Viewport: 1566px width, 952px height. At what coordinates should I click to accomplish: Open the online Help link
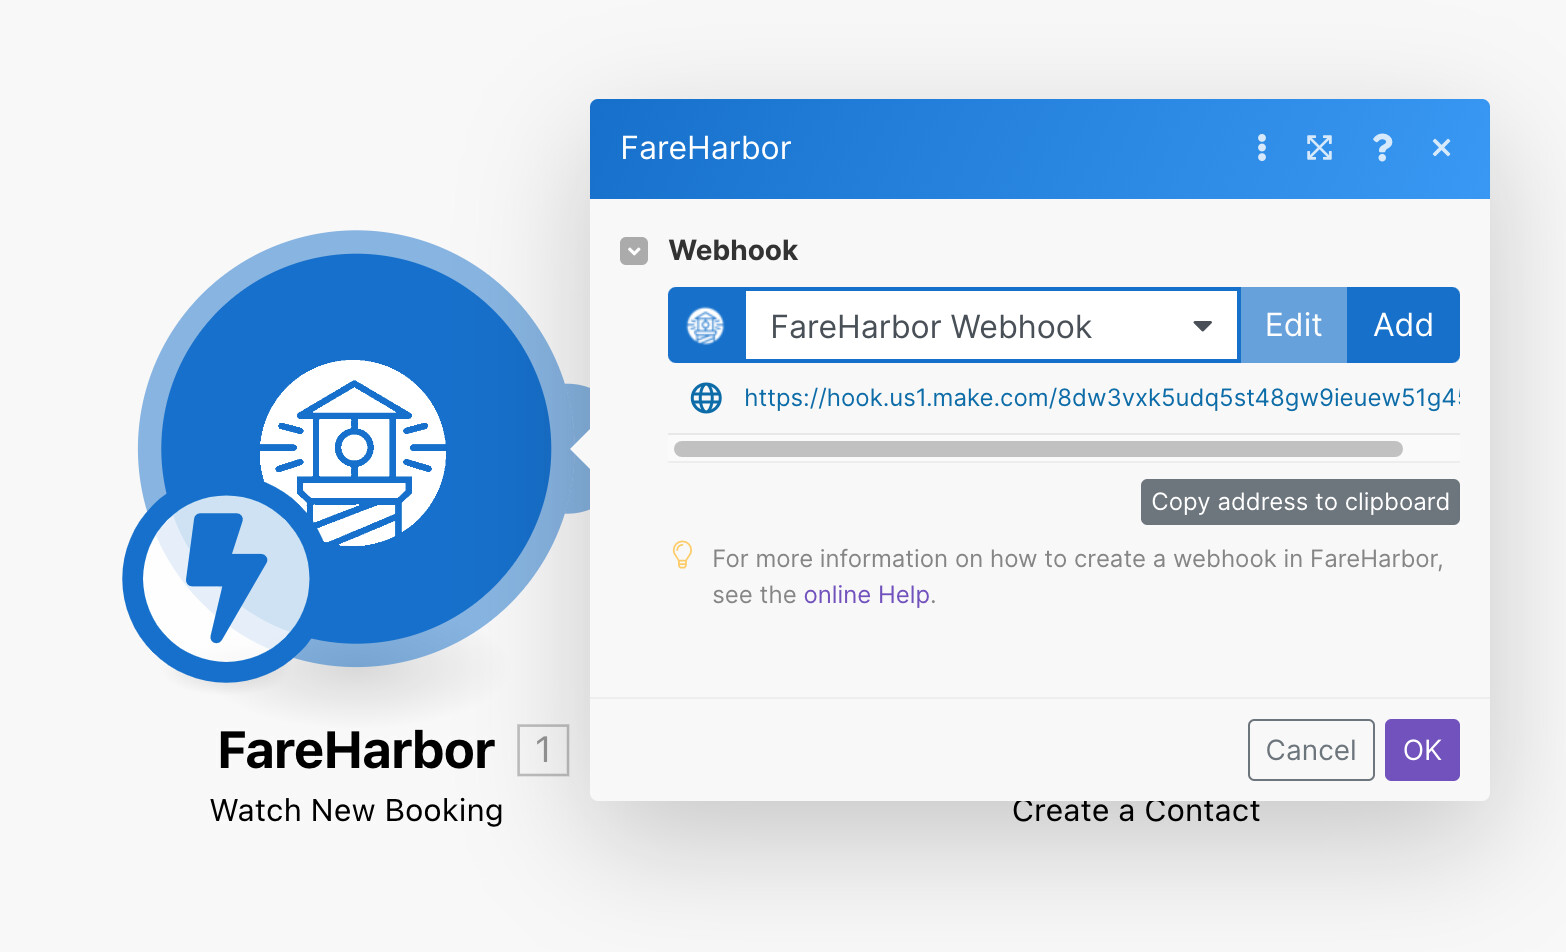[x=866, y=595]
